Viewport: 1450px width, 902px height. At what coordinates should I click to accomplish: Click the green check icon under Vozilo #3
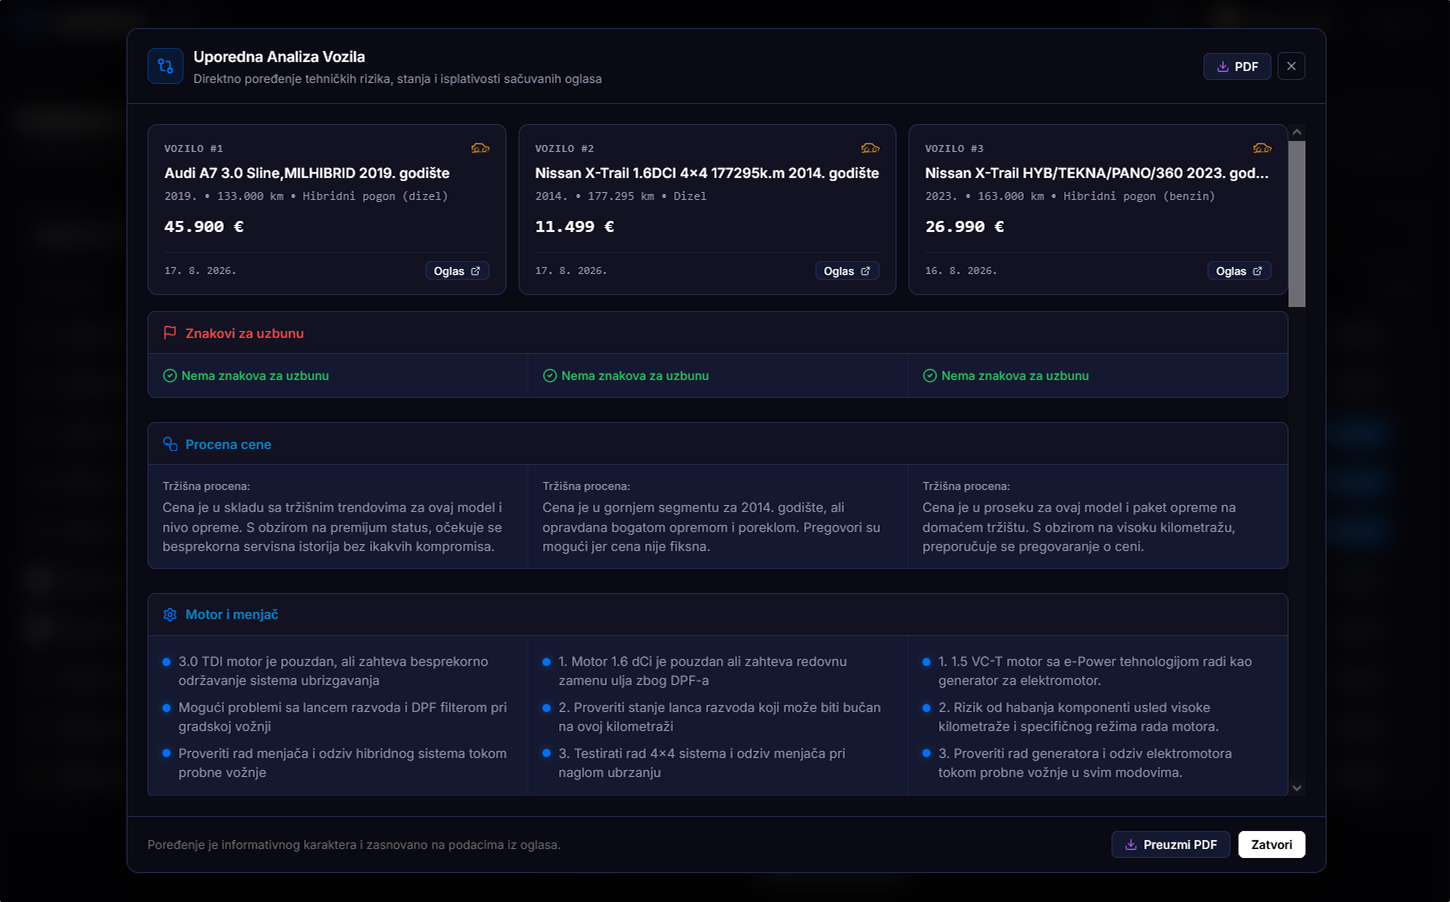pos(930,376)
